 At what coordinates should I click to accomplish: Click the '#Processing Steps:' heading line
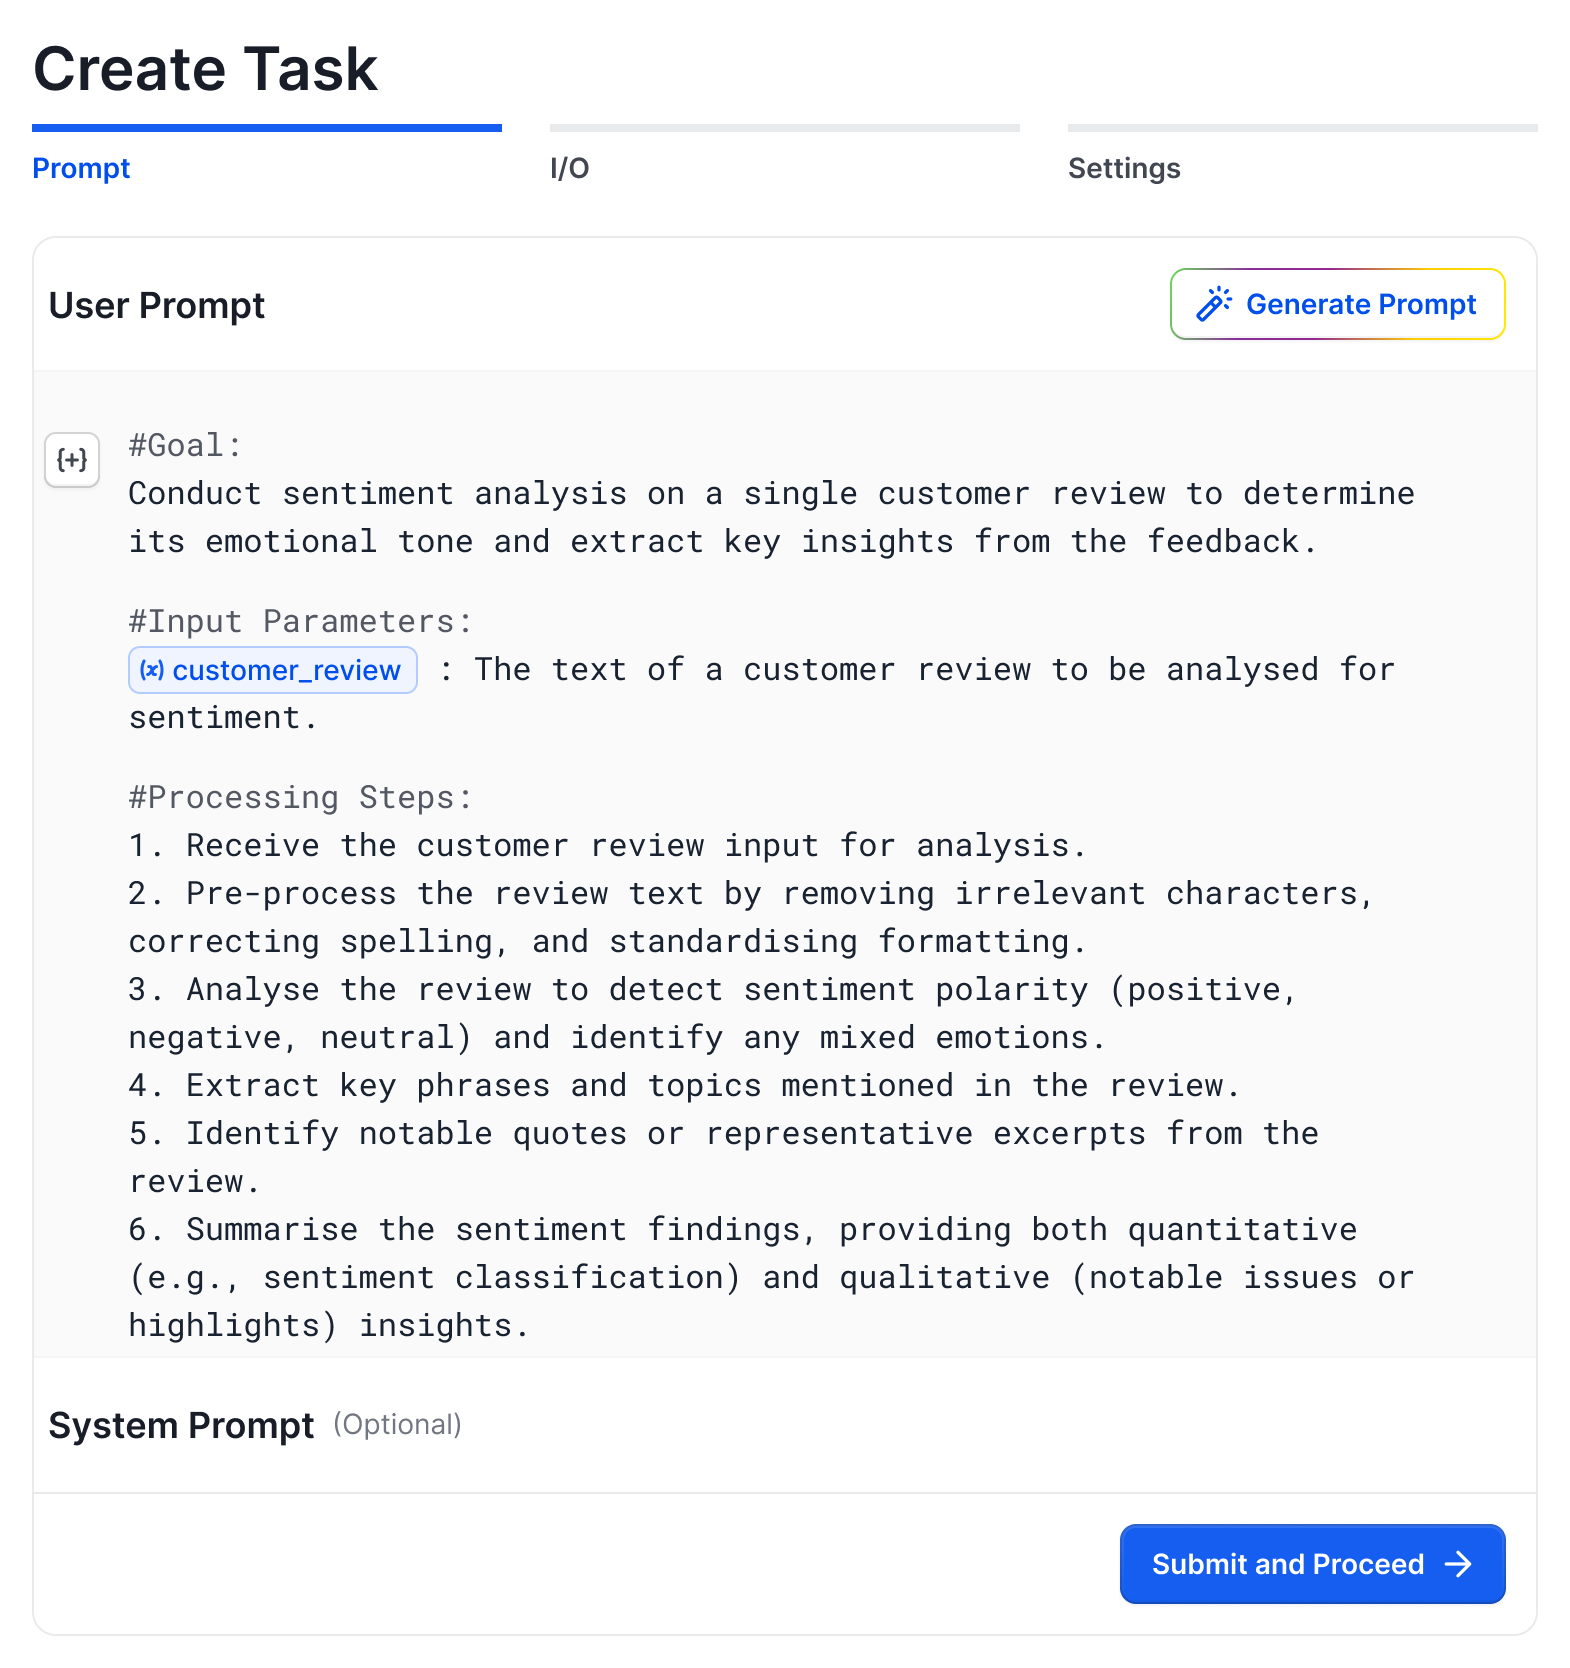[x=300, y=798]
